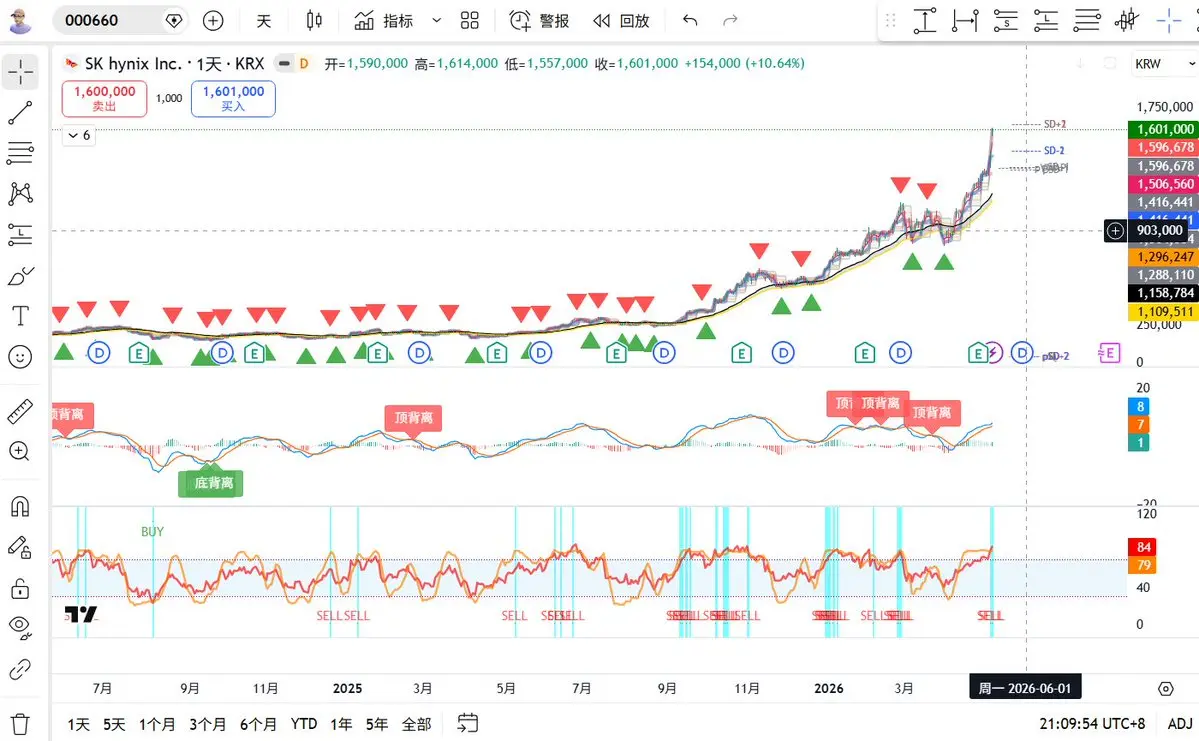Image resolution: width=1199 pixels, height=741 pixels.
Task: Select the ruler measure tool
Action: coord(21,411)
